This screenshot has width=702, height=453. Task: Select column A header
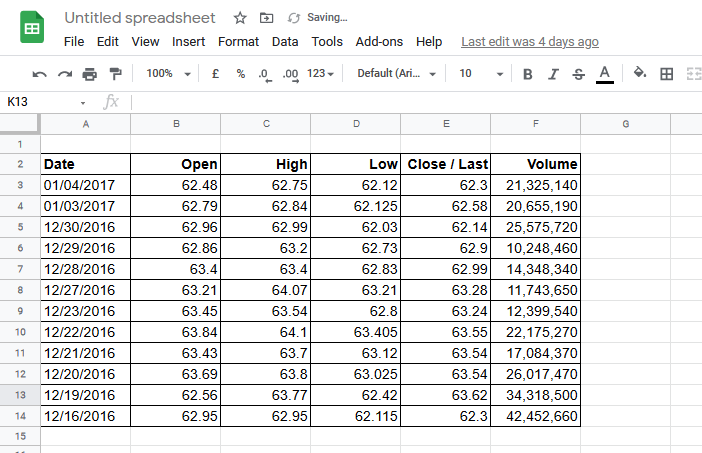(86, 124)
